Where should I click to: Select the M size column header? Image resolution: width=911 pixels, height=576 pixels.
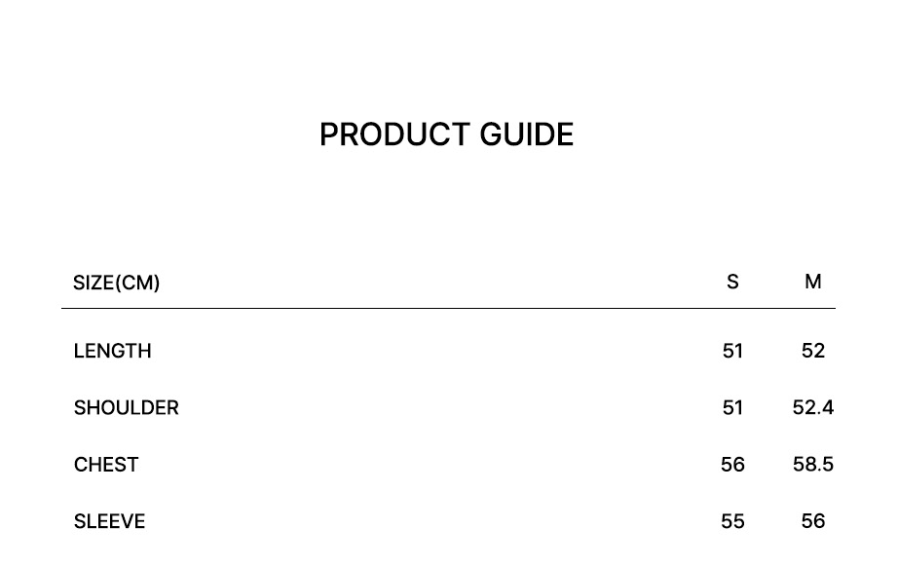tap(813, 282)
